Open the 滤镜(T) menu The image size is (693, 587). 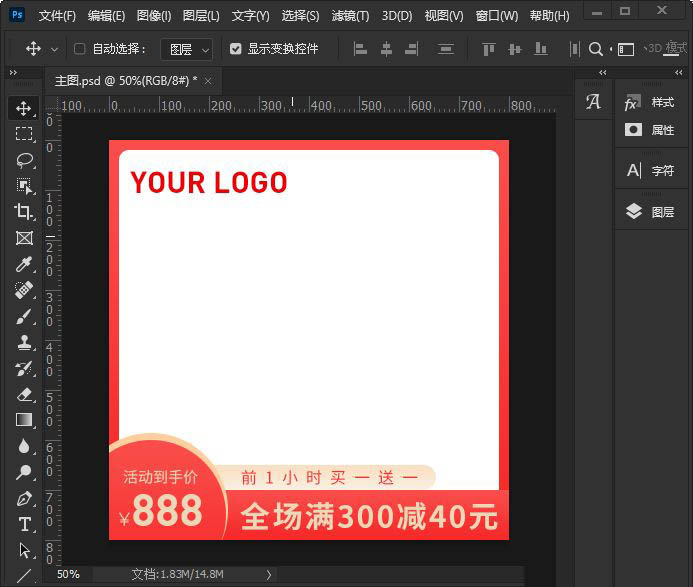coord(350,16)
